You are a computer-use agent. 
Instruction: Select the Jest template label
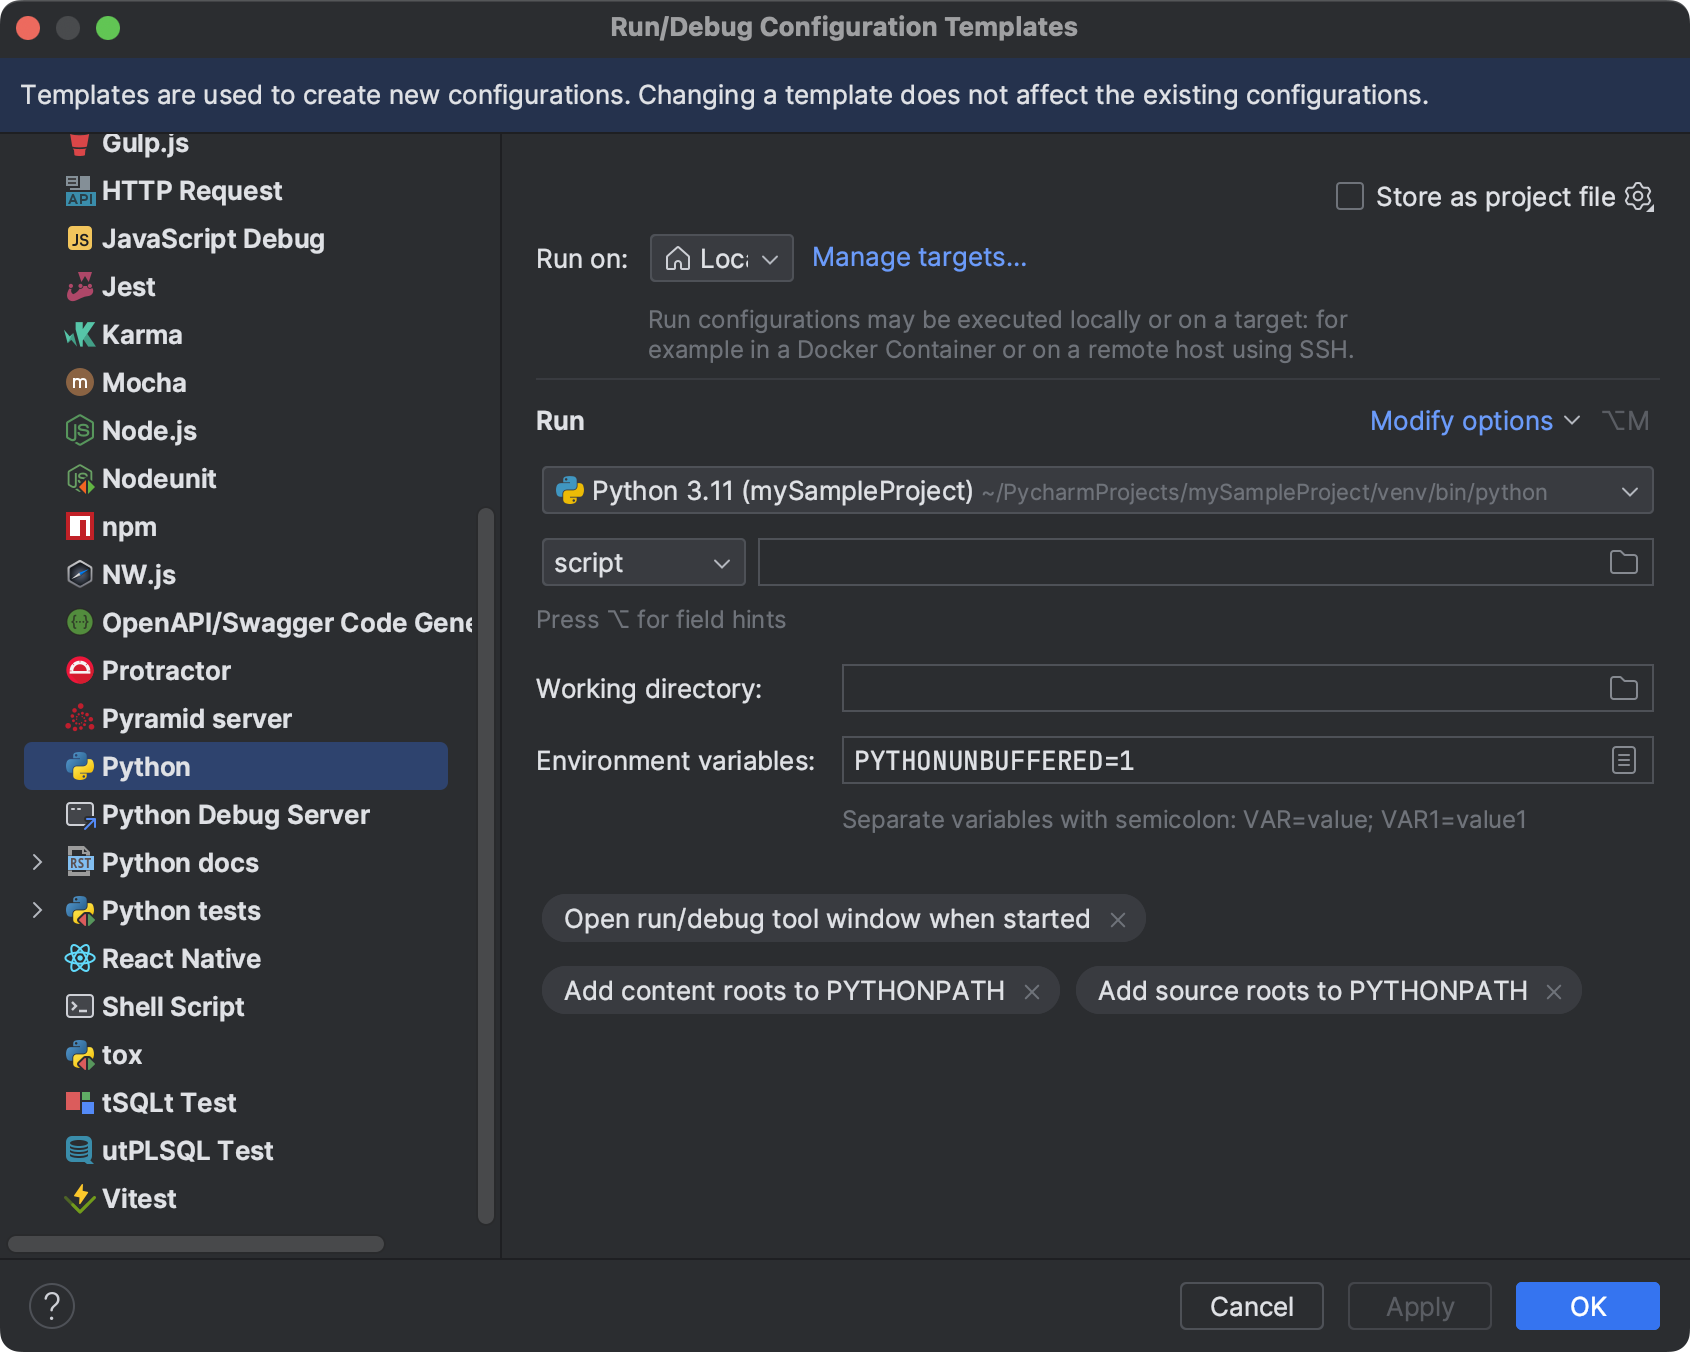[x=128, y=287]
